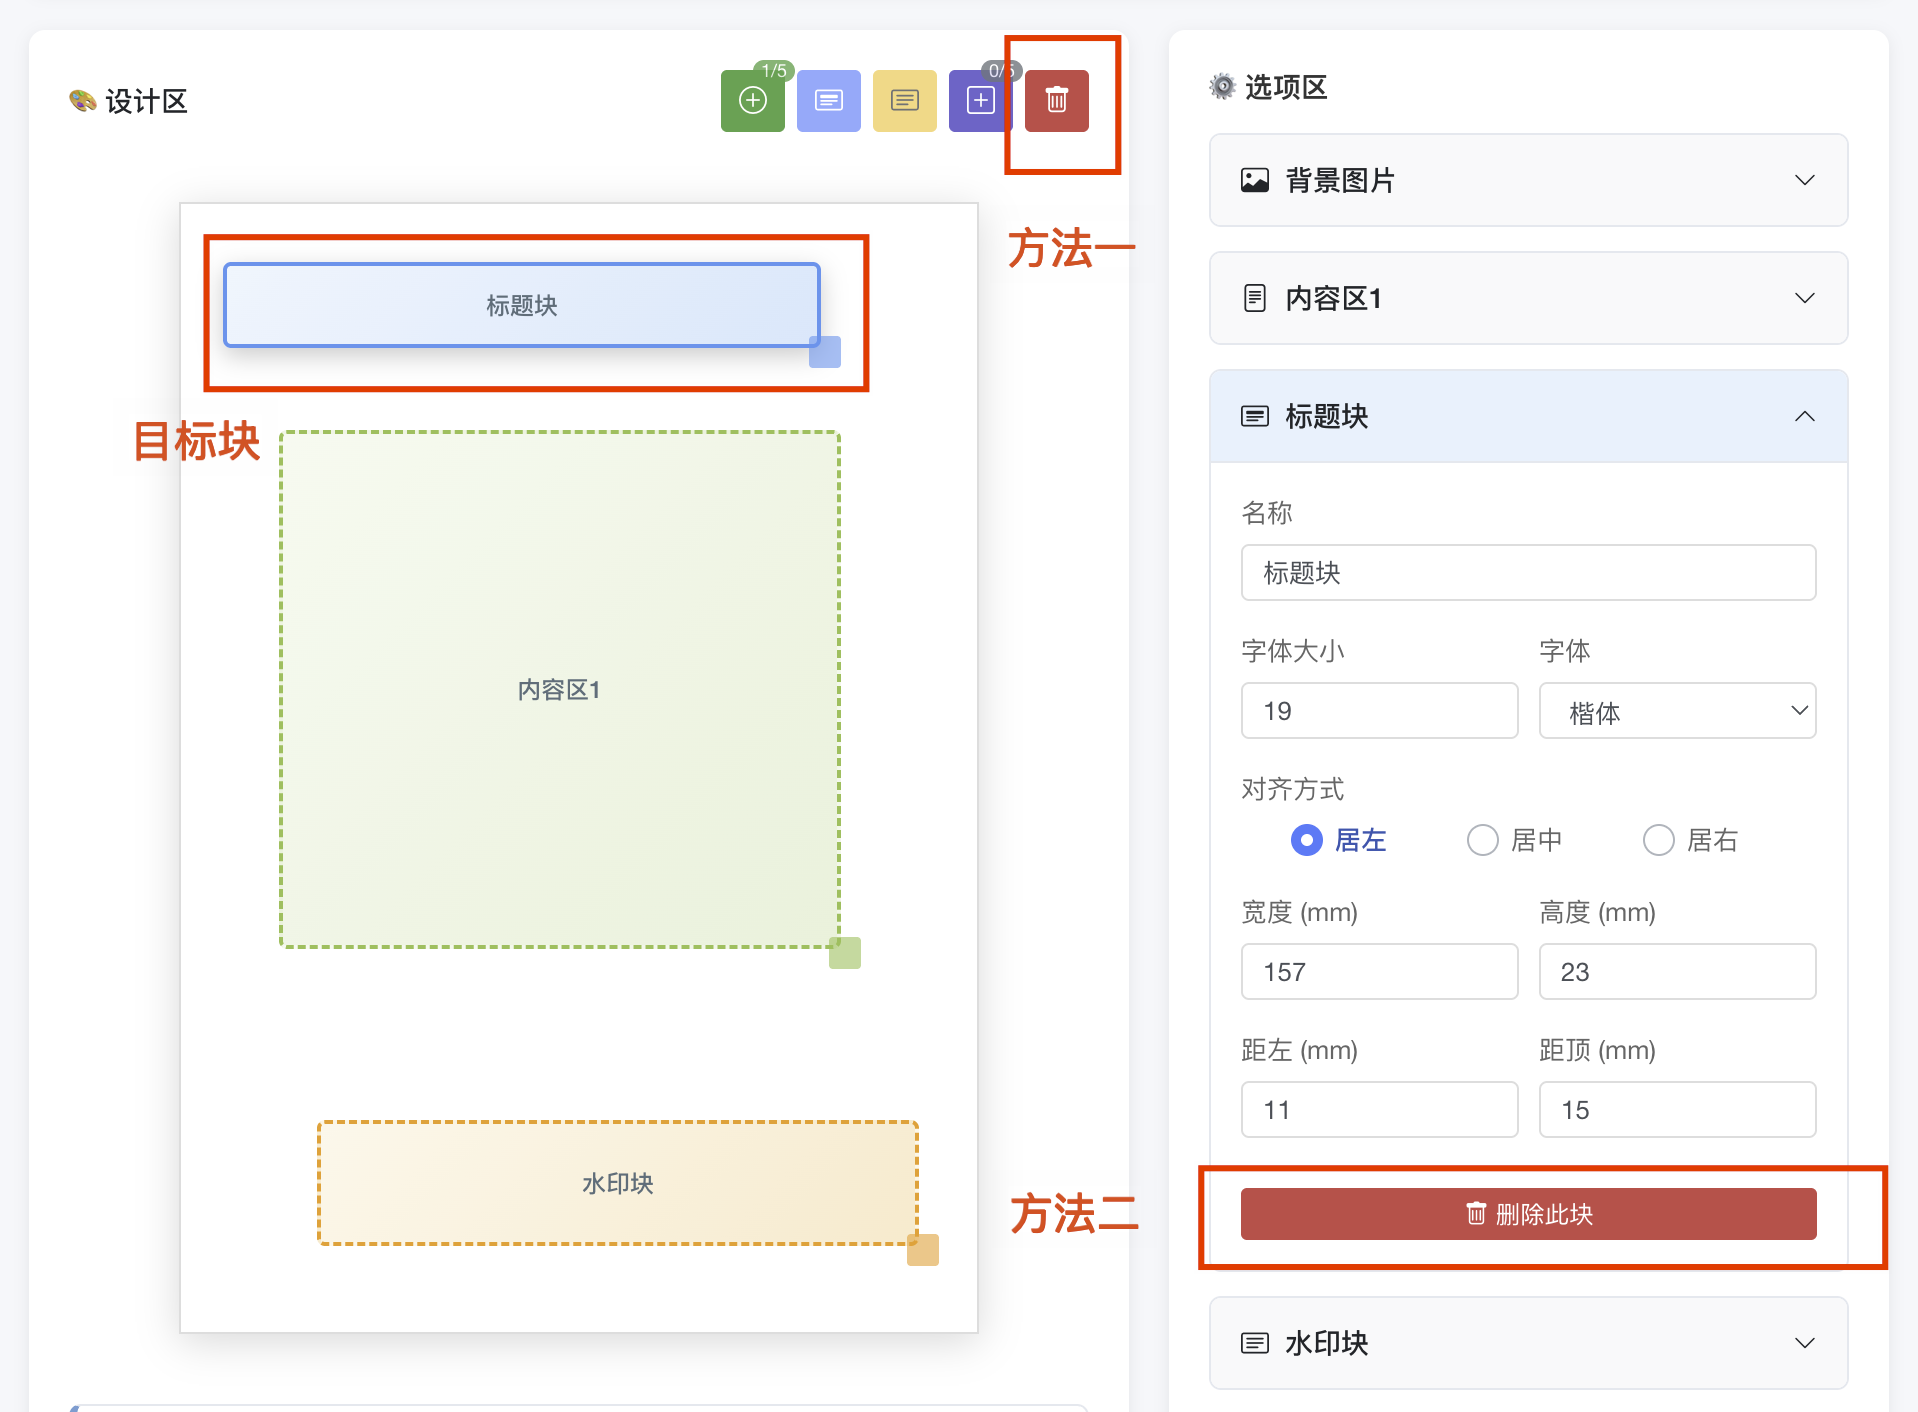Add a watermark block with yellow toolbar icon

click(904, 101)
